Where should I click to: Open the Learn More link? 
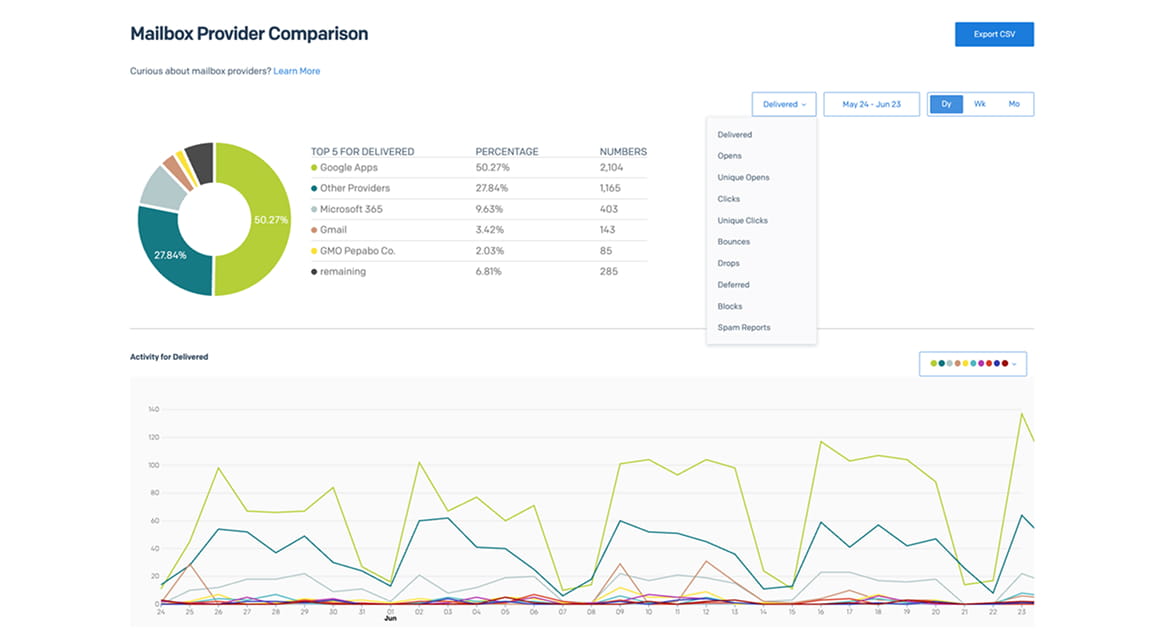coord(296,71)
